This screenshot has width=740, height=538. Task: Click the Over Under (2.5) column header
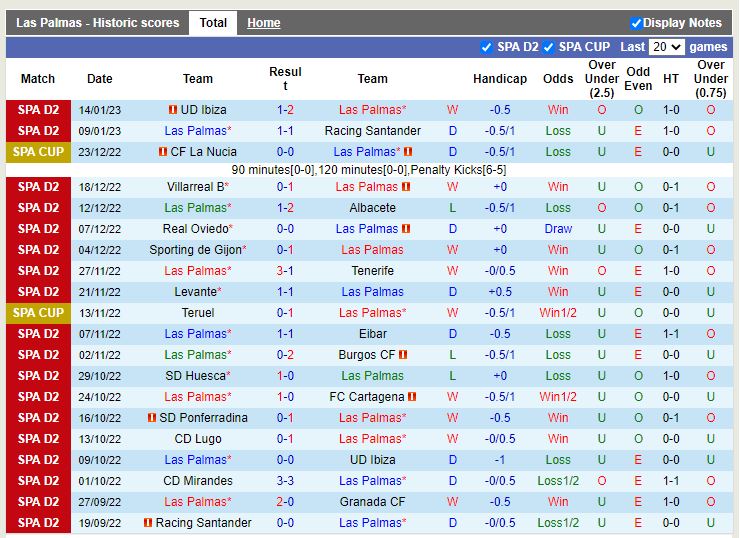coord(602,78)
